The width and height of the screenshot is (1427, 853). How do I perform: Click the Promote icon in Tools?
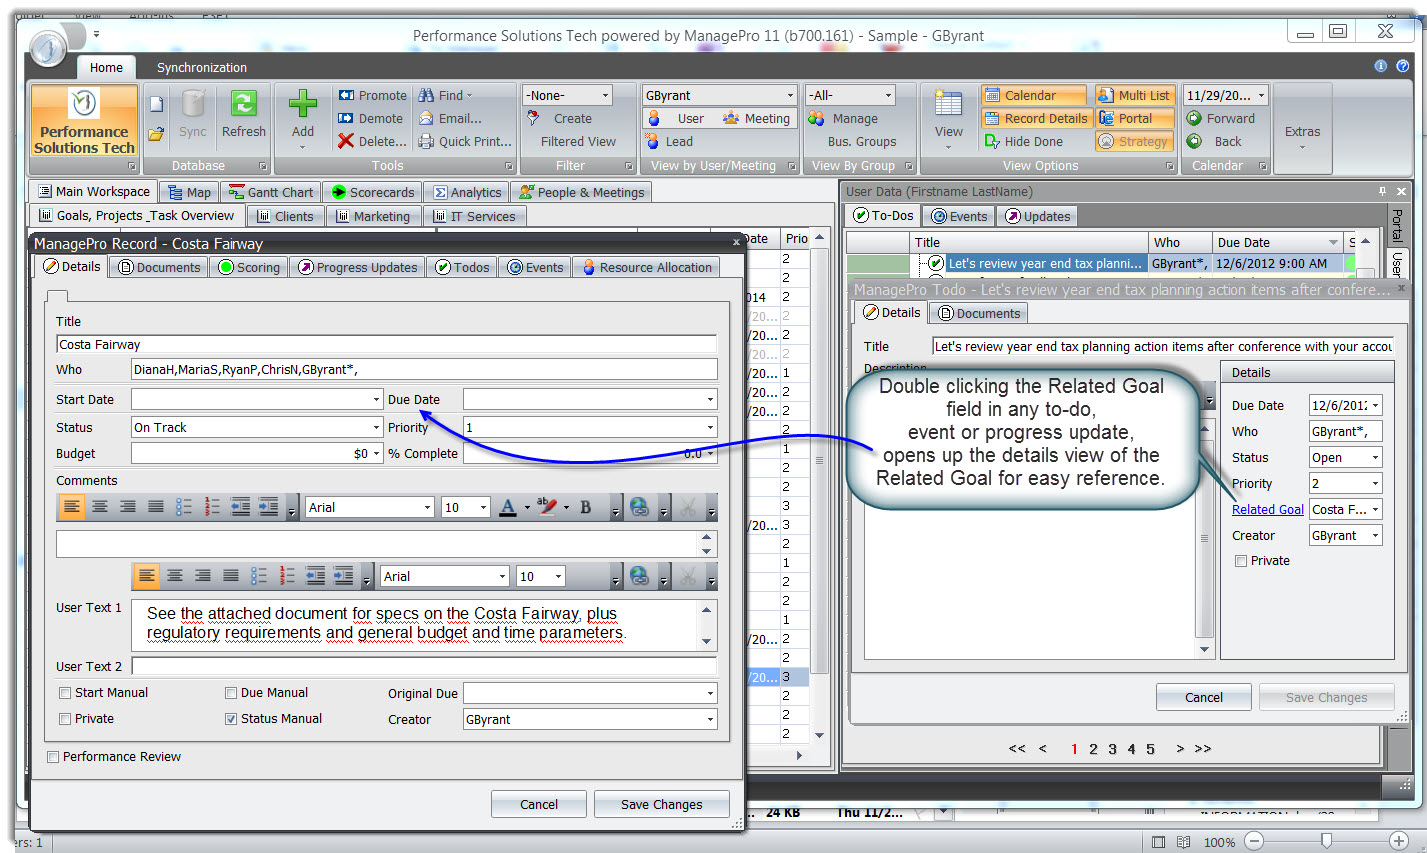(x=346, y=95)
